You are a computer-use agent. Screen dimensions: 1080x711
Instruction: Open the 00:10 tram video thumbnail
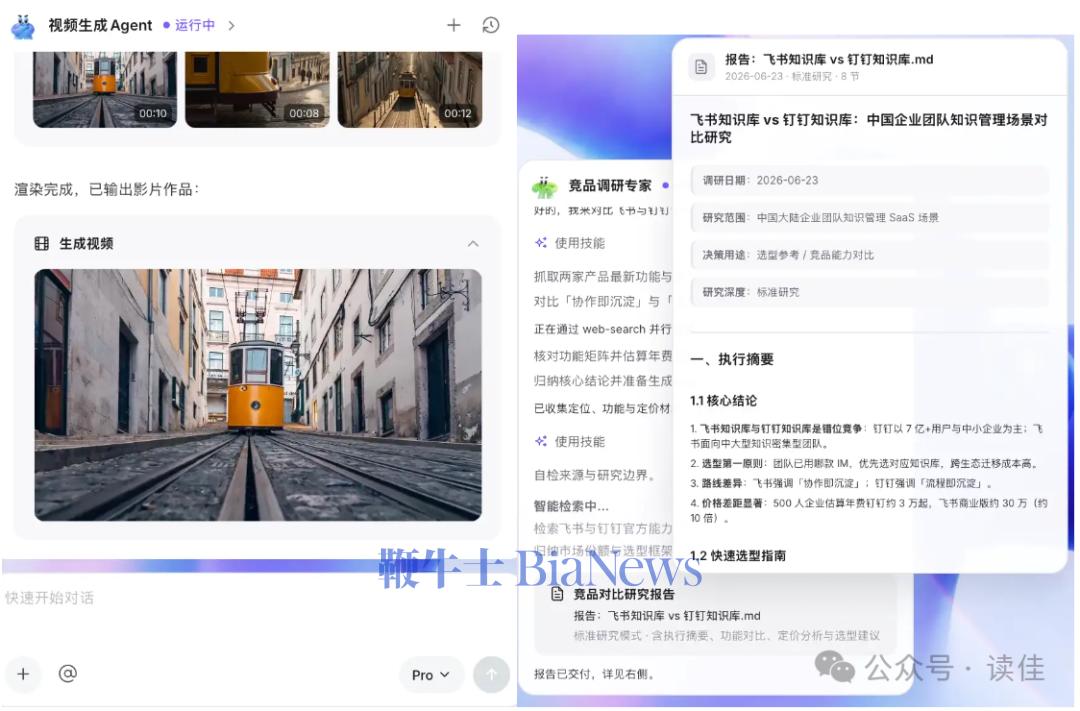click(x=105, y=89)
